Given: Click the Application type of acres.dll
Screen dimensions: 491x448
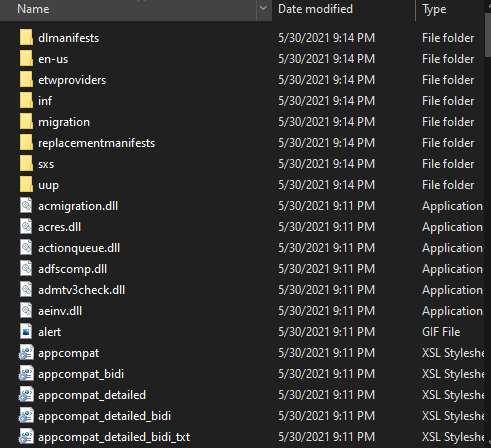Looking at the screenshot, I should point(452,227).
